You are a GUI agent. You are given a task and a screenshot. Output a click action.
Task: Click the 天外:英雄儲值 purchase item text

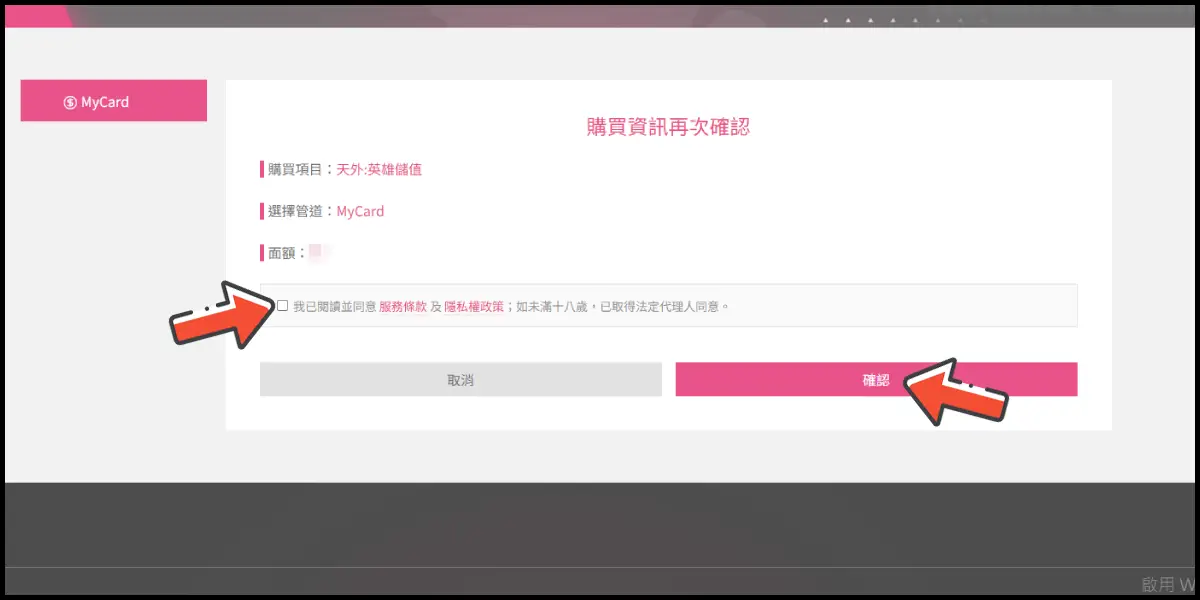(x=379, y=170)
